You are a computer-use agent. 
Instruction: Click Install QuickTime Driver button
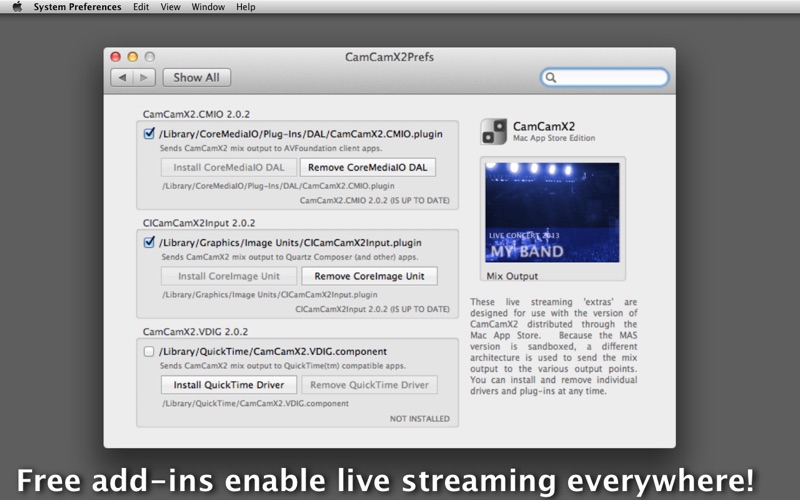click(x=229, y=385)
